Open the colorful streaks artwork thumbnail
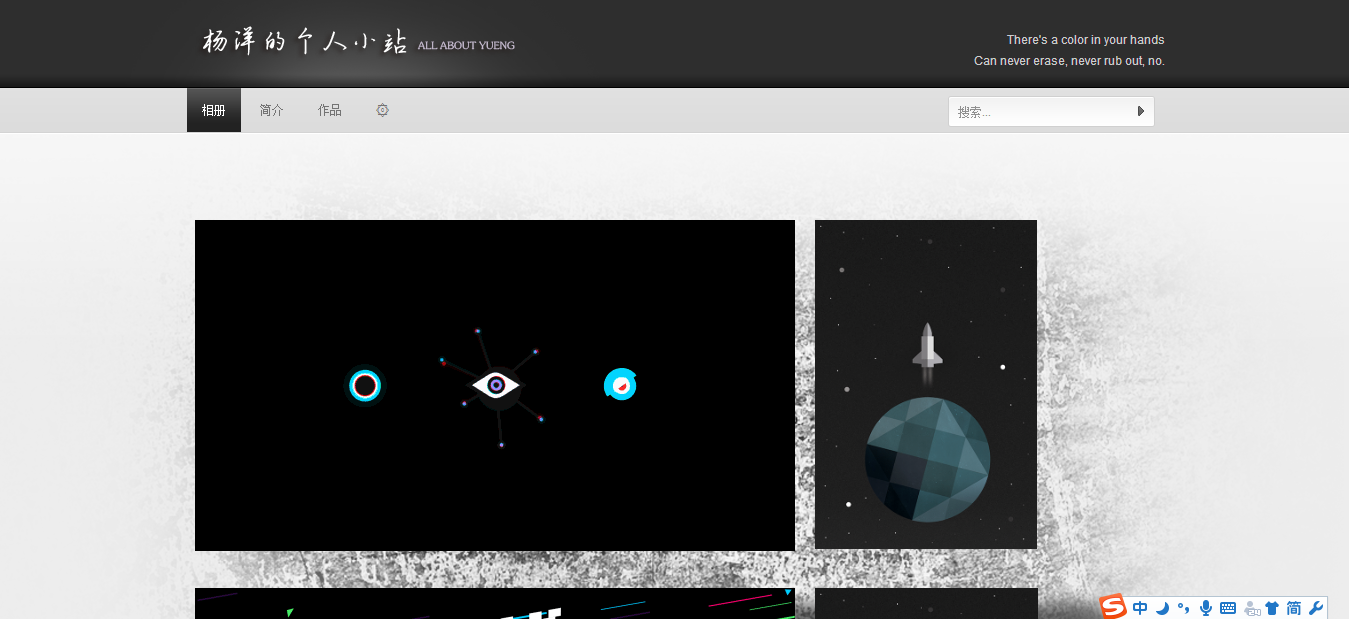Image resolution: width=1349 pixels, height=619 pixels. pos(495,603)
